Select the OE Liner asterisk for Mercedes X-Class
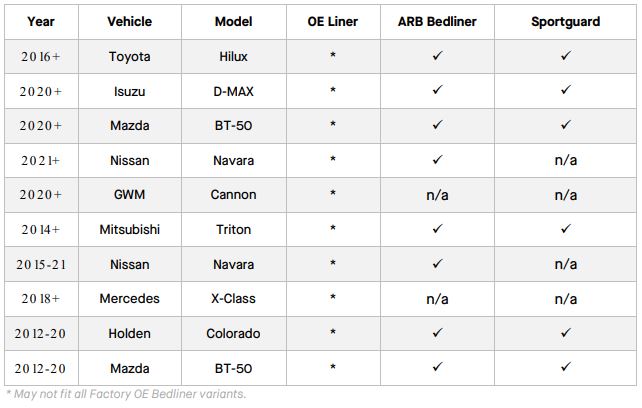The height and width of the screenshot is (408, 642). pos(333,299)
